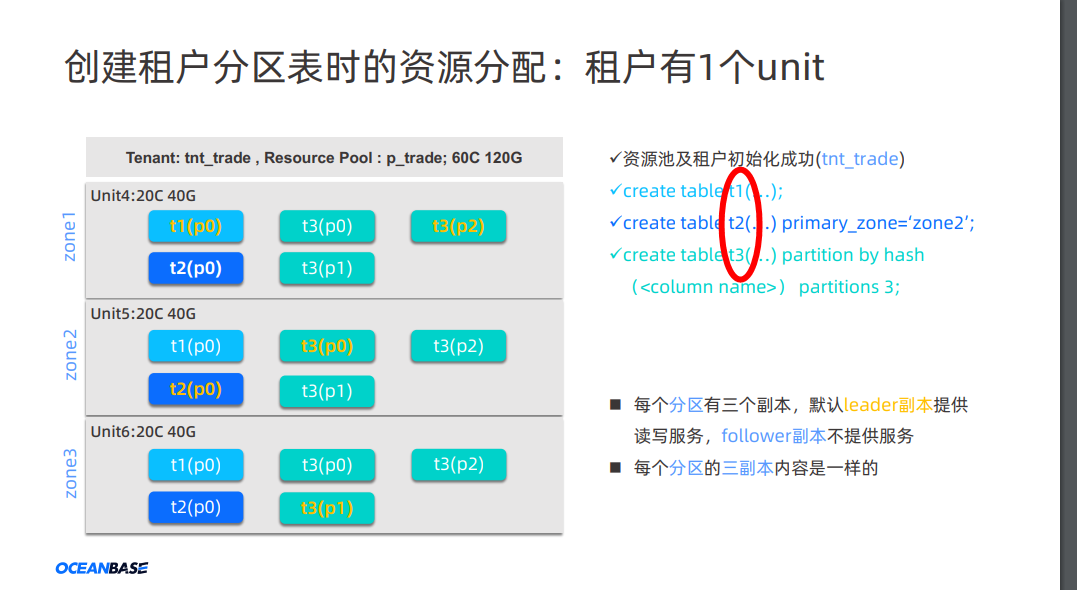Select the Unit6:20C 40G label

[x=143, y=432]
